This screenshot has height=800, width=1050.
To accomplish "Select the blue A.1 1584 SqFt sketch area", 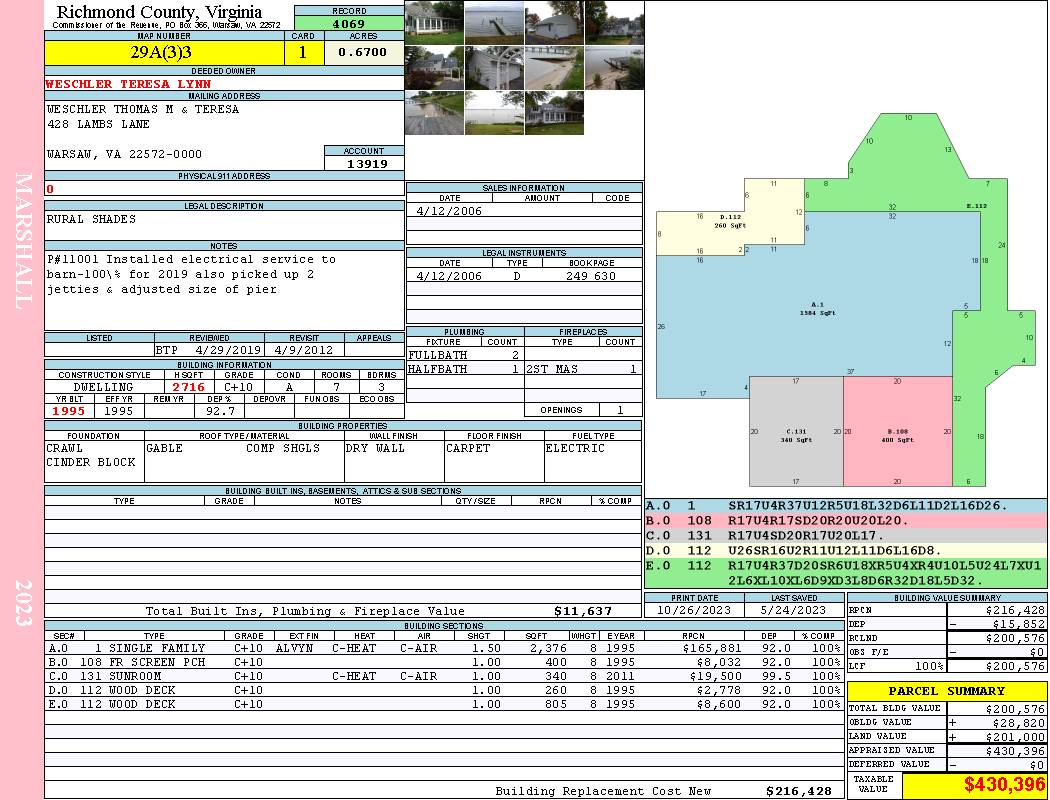I will [x=817, y=308].
